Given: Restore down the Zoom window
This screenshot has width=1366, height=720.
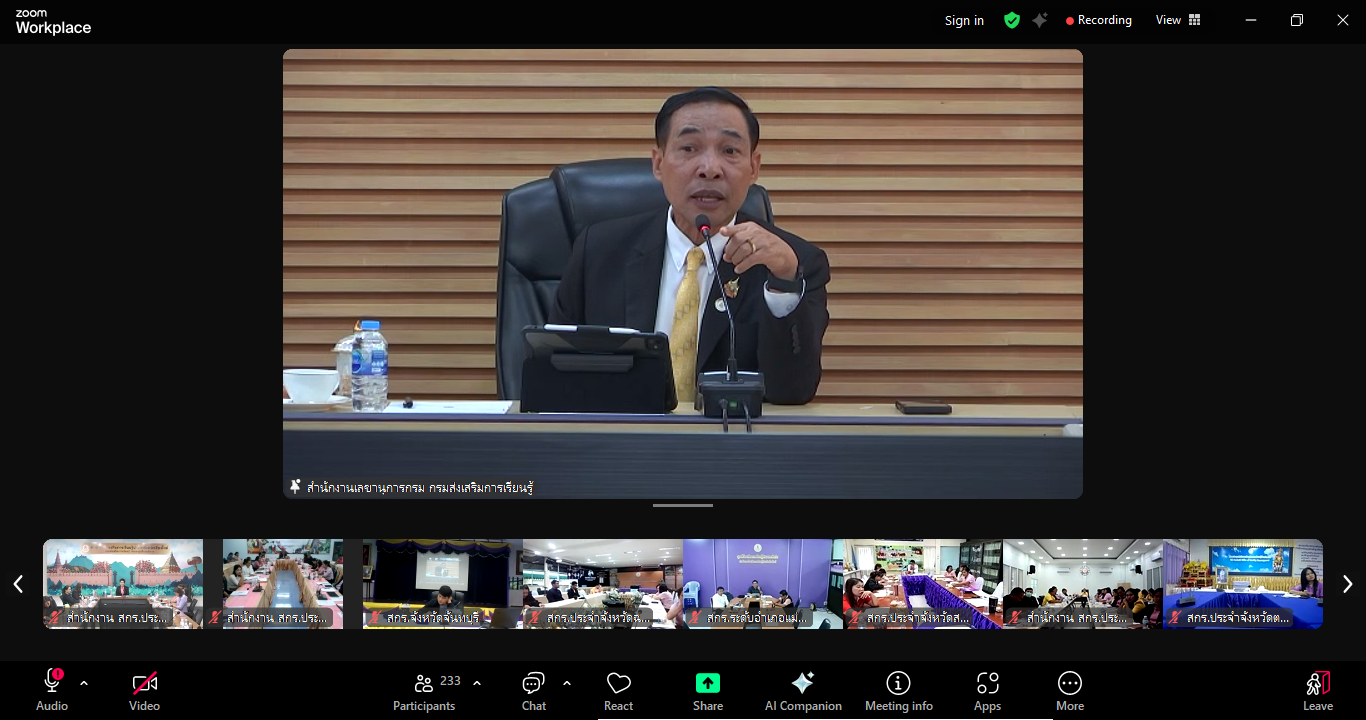Looking at the screenshot, I should (x=1297, y=20).
